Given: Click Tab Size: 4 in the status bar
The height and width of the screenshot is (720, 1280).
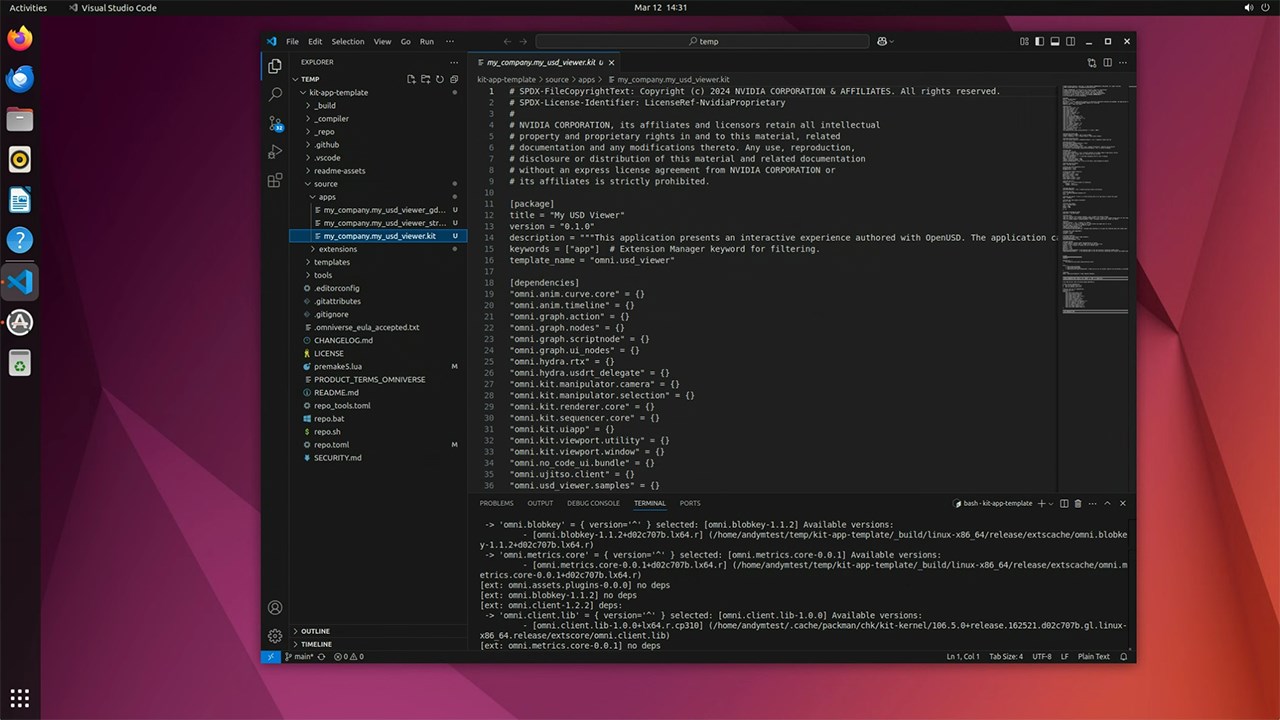Looking at the screenshot, I should pos(1006,657).
